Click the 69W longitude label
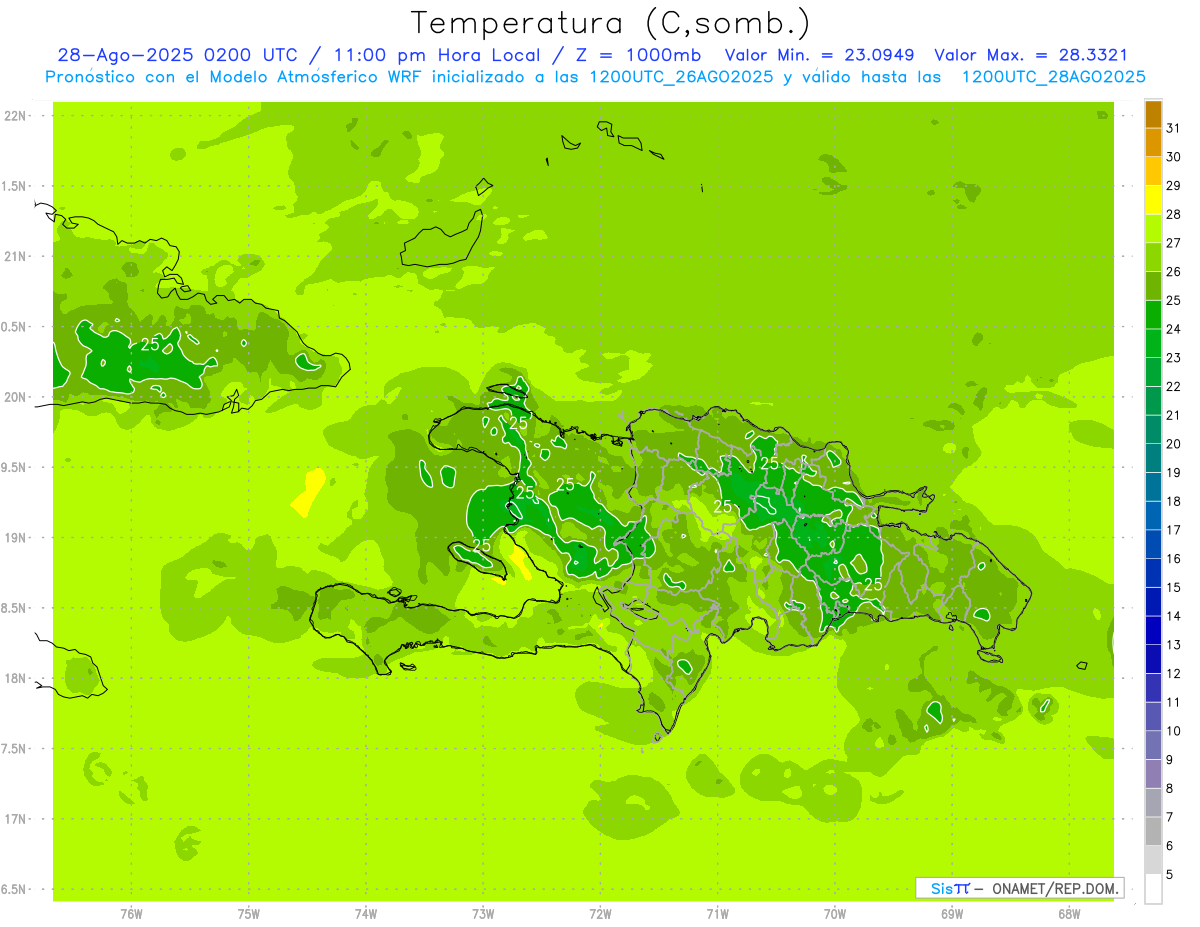The width and height of the screenshot is (1200, 927). pos(952,913)
